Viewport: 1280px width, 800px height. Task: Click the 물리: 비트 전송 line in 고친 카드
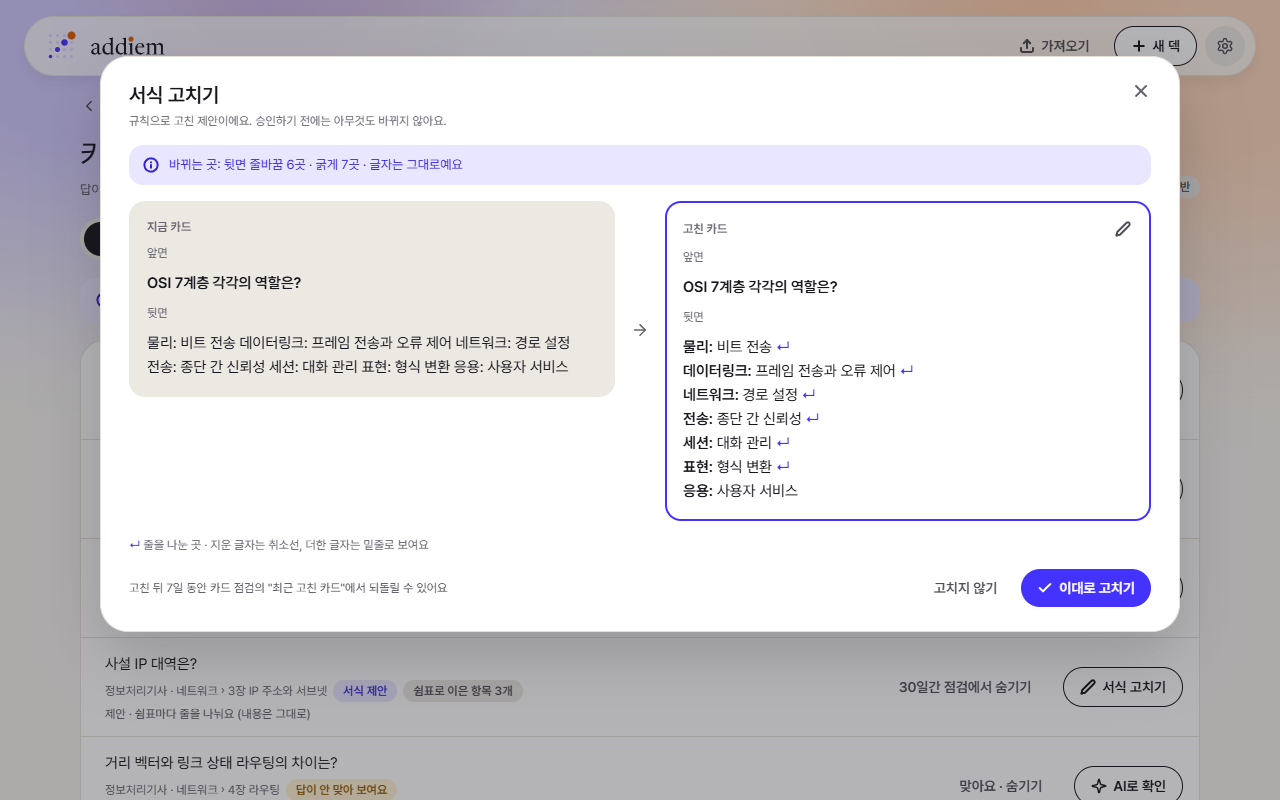(727, 347)
